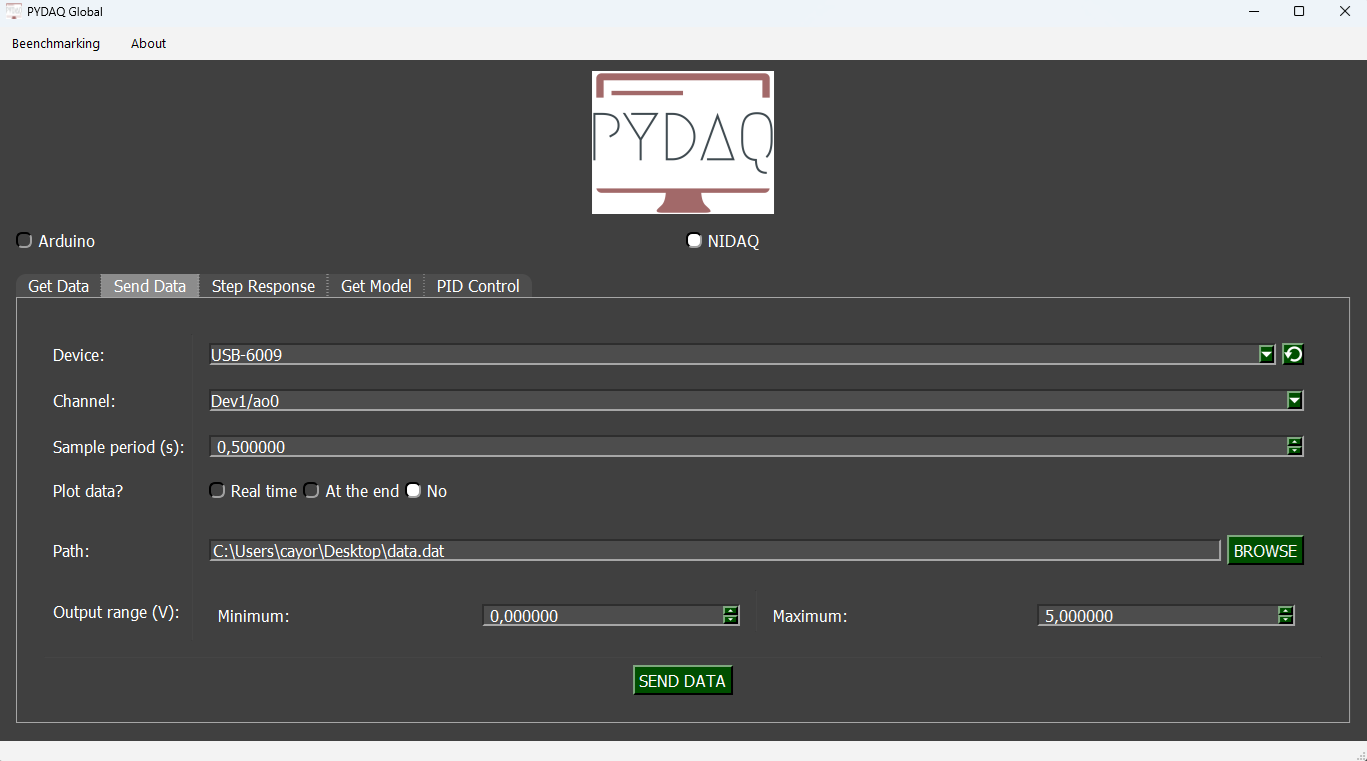Click the BROWSE button
The height and width of the screenshot is (761, 1367).
(x=1265, y=551)
